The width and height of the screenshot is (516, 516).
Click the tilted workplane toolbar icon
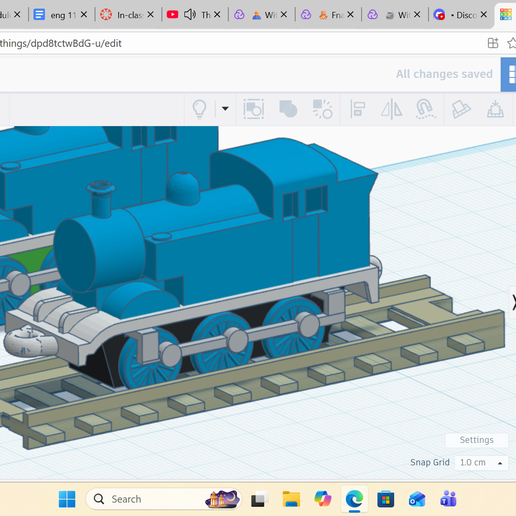click(x=461, y=109)
